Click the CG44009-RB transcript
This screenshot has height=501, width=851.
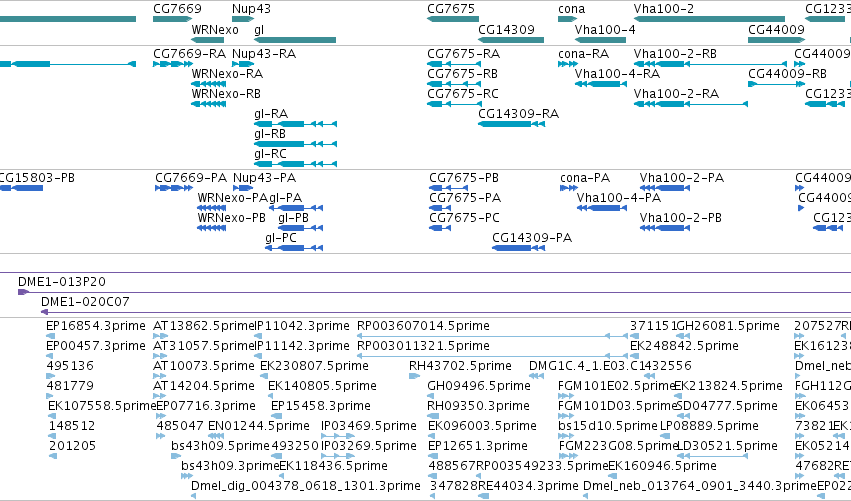click(776, 84)
